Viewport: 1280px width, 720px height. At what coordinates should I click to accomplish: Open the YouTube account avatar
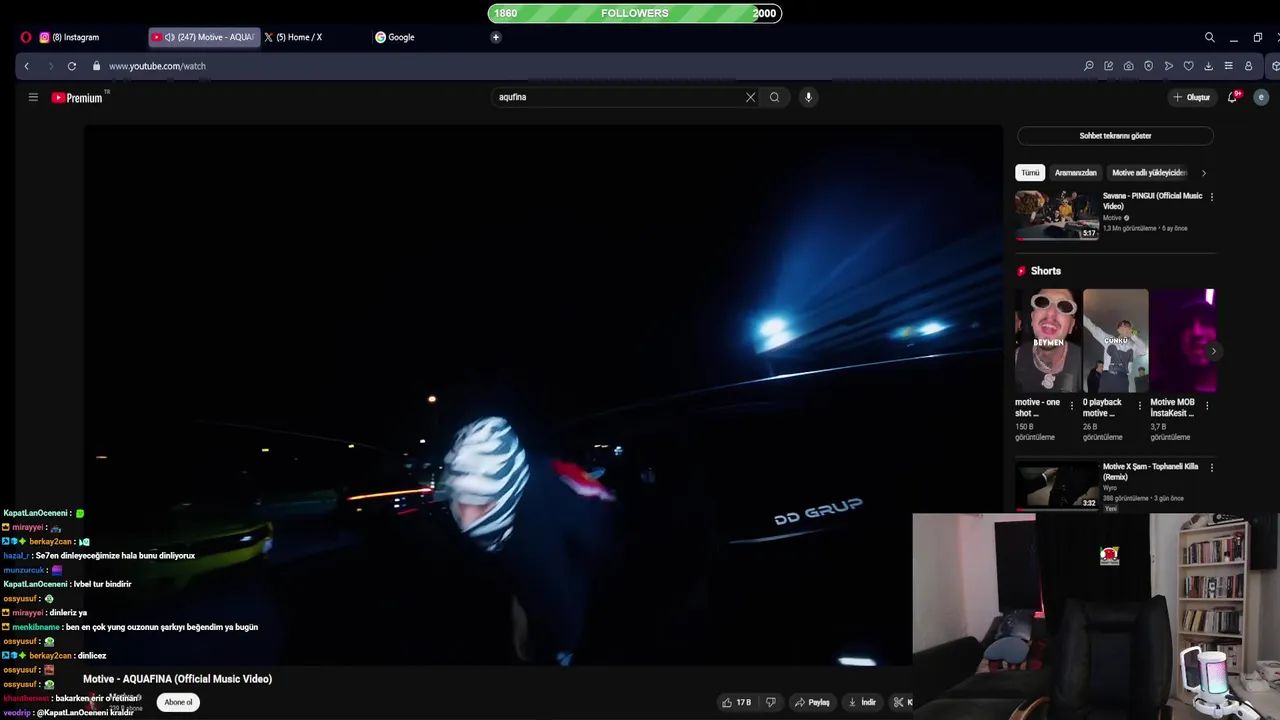[x=1261, y=97]
